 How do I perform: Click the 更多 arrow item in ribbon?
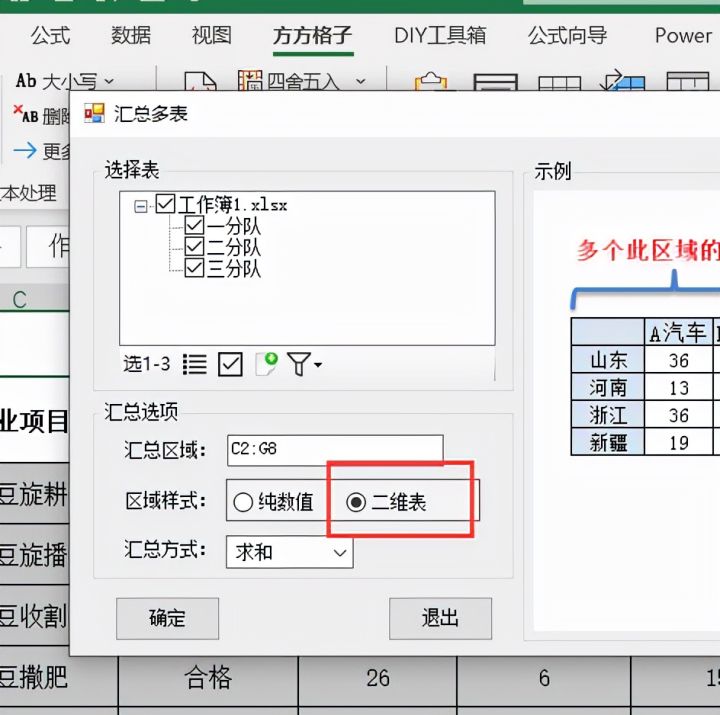(x=41, y=151)
